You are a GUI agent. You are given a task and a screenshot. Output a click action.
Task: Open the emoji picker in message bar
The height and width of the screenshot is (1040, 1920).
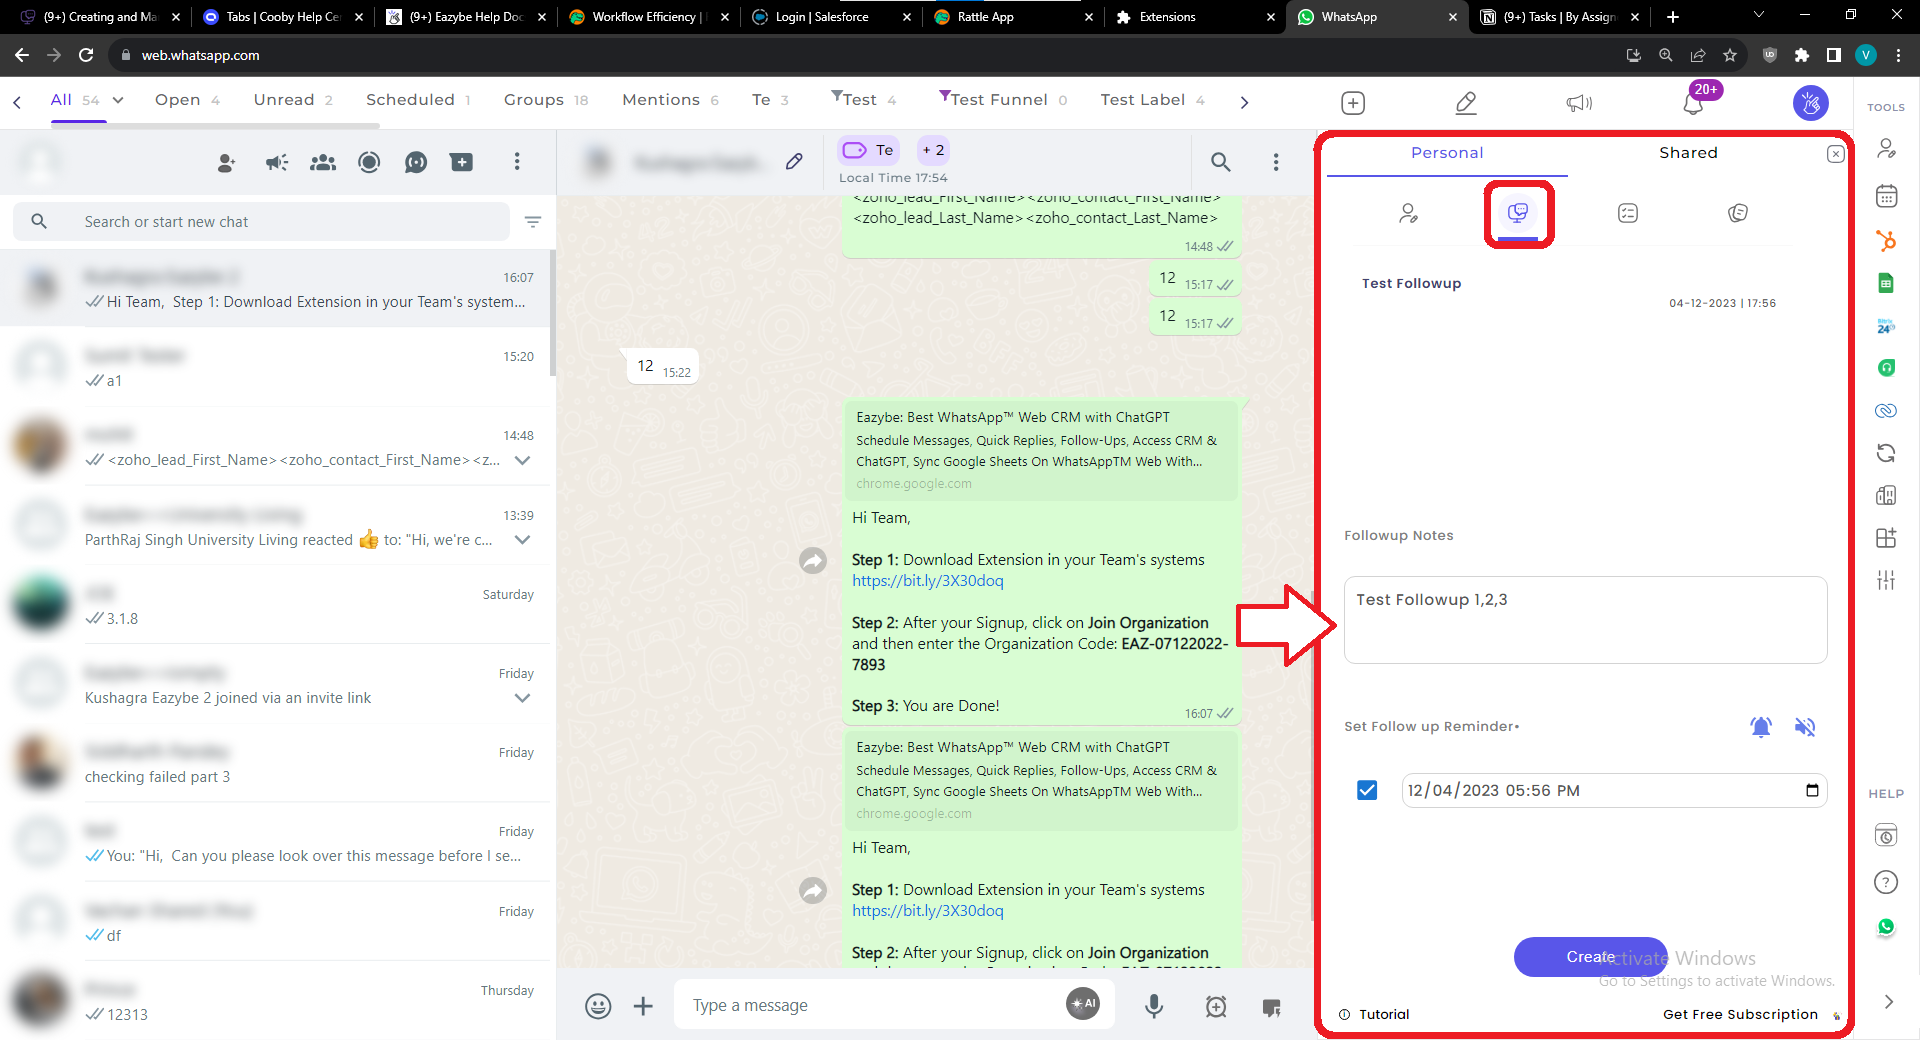click(598, 1006)
